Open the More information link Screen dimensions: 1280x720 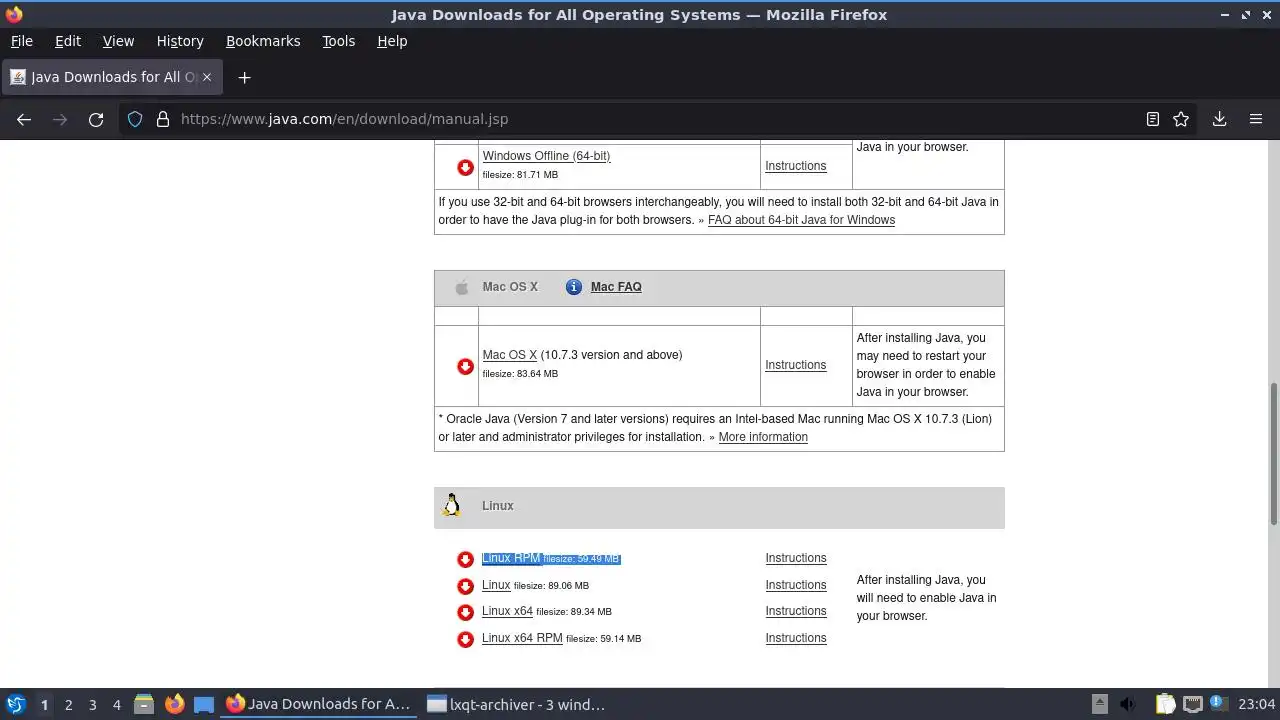click(763, 437)
